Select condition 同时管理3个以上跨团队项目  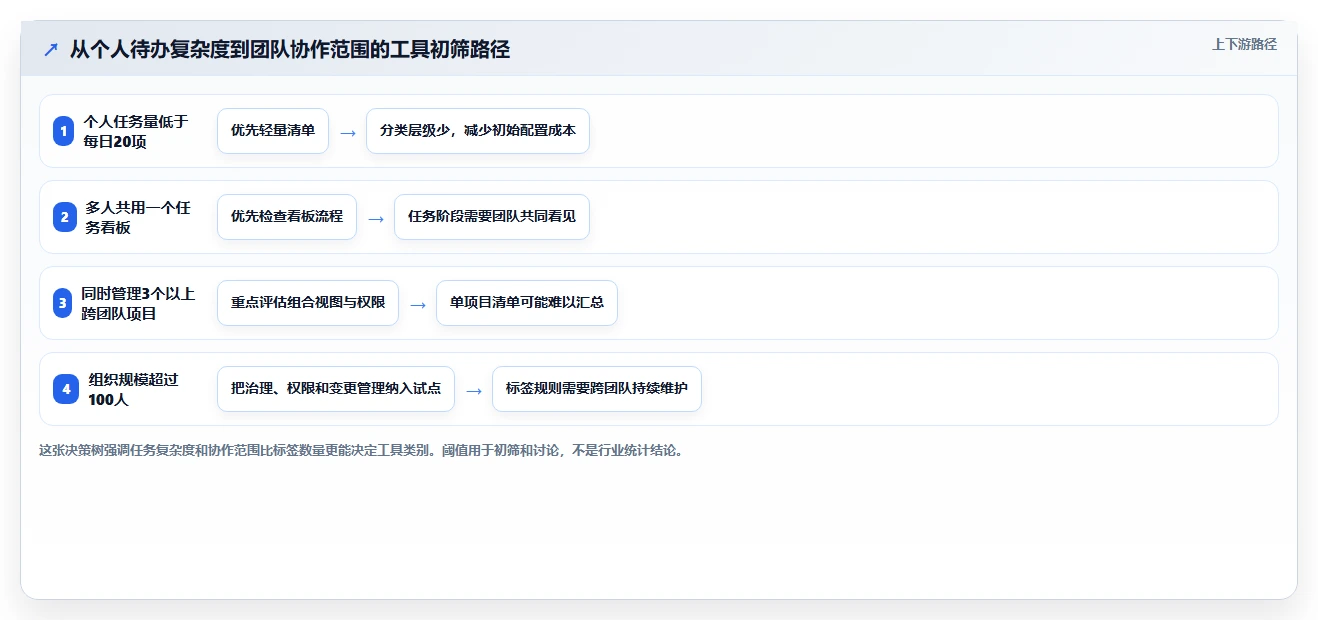click(138, 303)
